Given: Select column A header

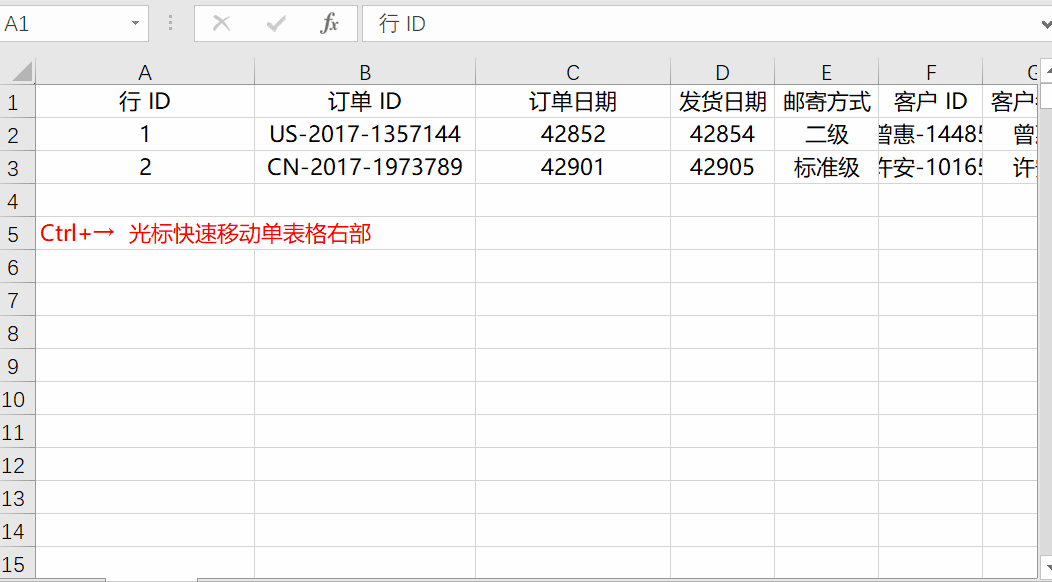Looking at the screenshot, I should [x=145, y=71].
